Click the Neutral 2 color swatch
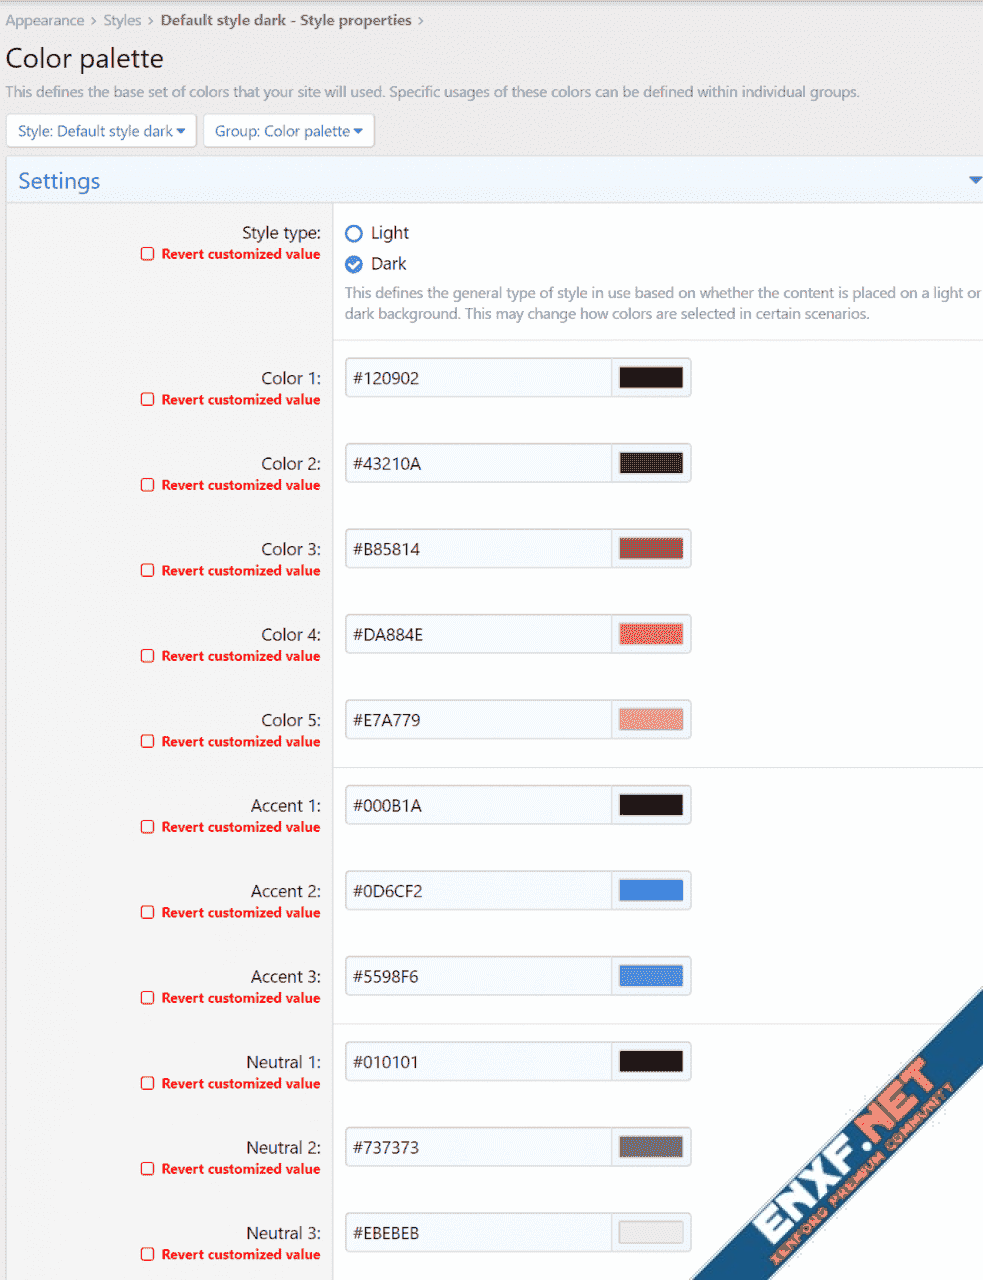Screen dimensions: 983x1280 pos(651,1148)
